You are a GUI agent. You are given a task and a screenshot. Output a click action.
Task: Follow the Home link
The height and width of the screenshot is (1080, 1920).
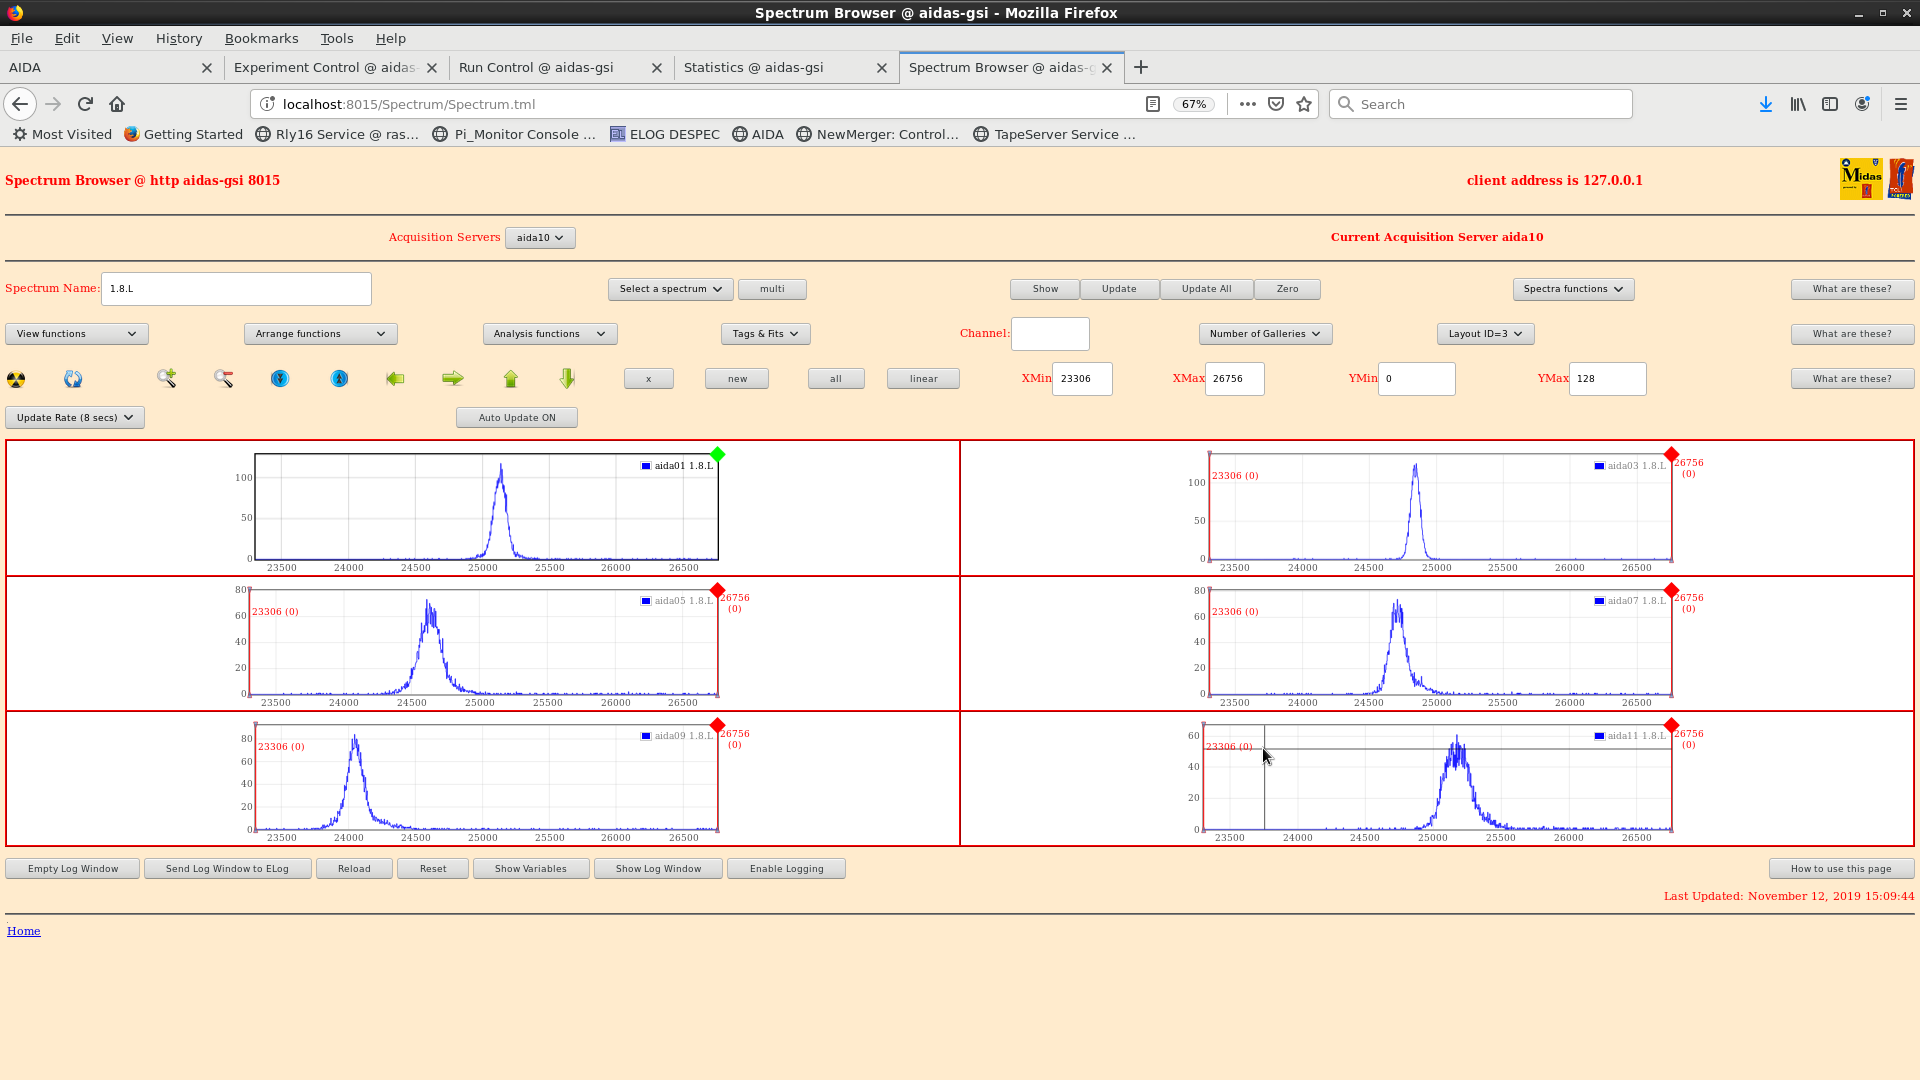tap(24, 931)
